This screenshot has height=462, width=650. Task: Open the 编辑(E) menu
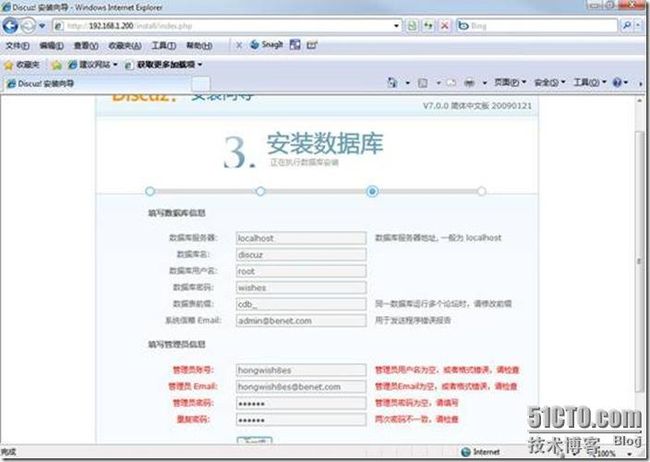point(51,45)
